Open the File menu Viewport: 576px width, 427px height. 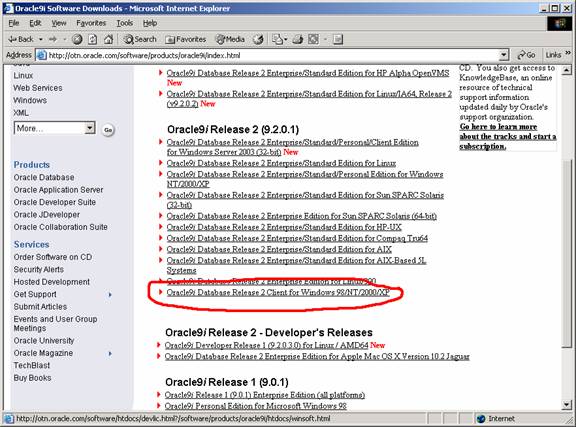[14, 23]
